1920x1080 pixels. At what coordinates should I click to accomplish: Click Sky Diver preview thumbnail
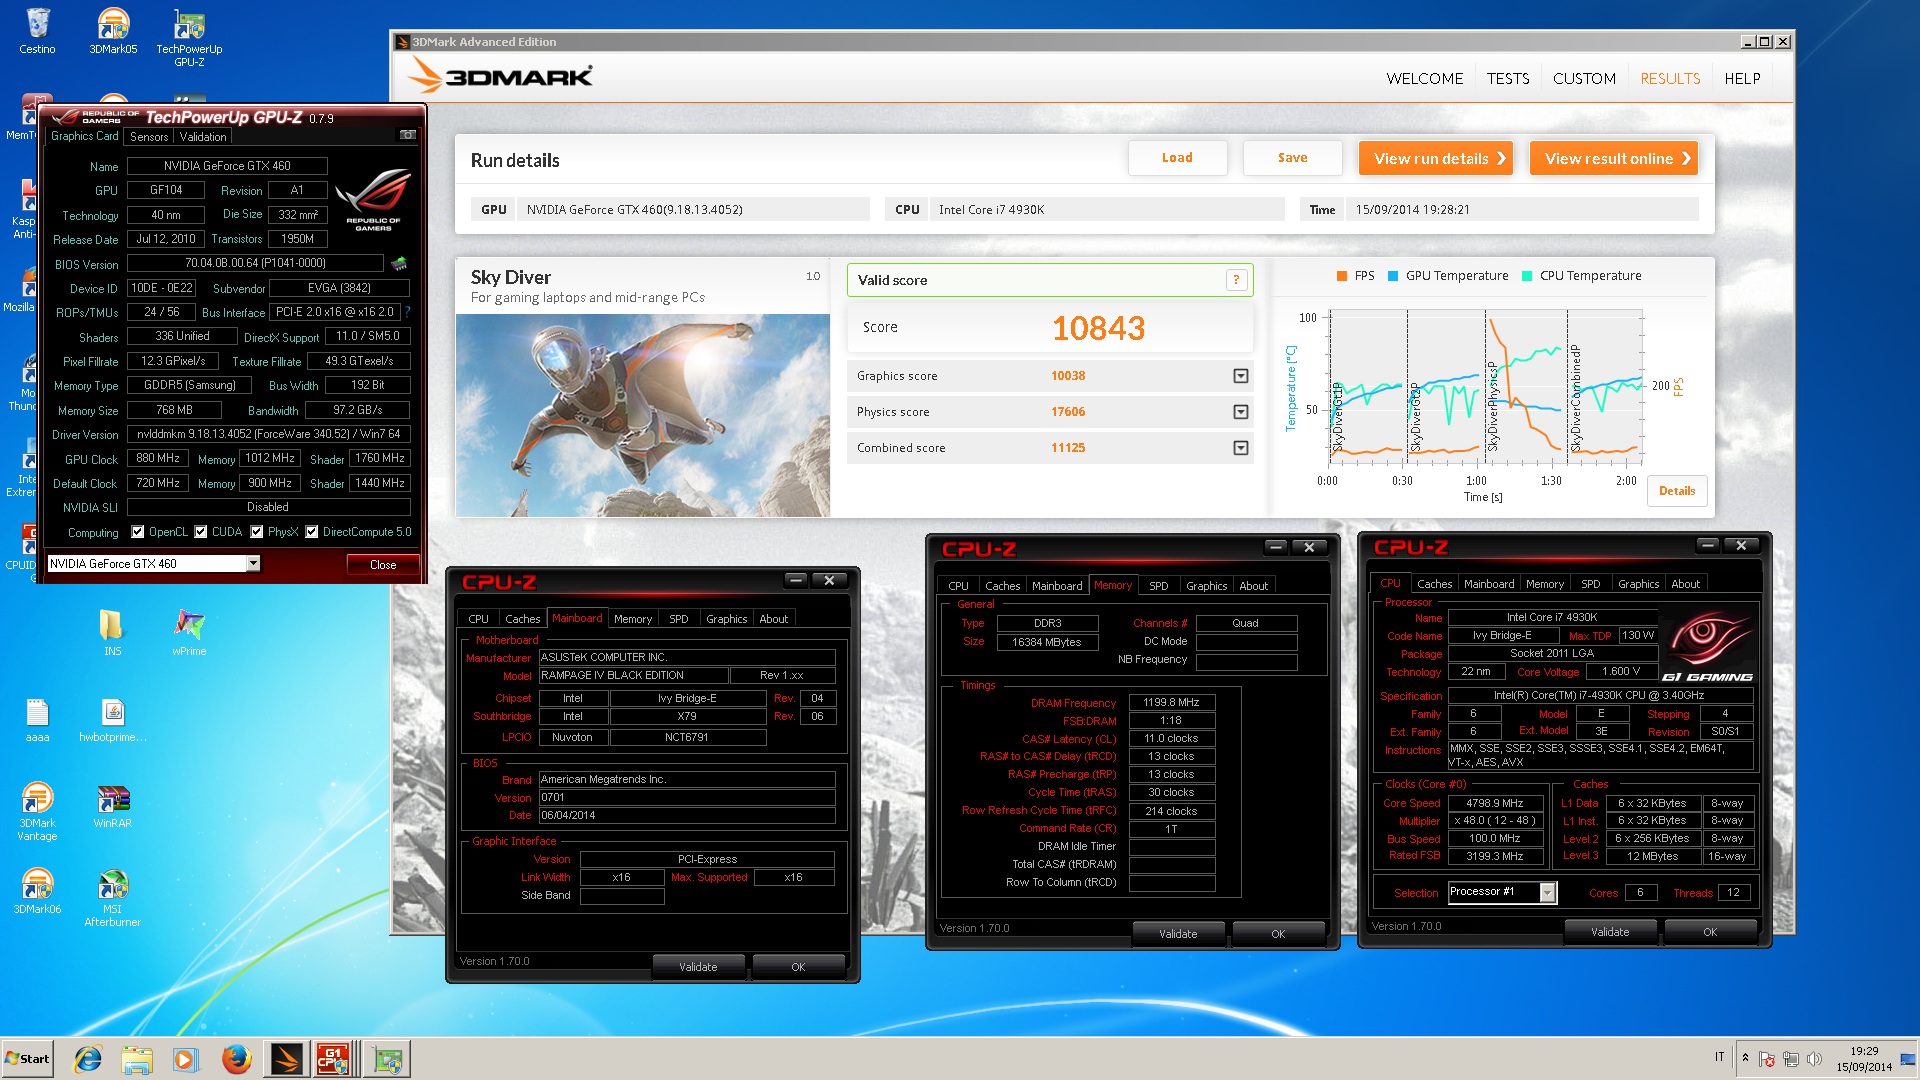[643, 415]
